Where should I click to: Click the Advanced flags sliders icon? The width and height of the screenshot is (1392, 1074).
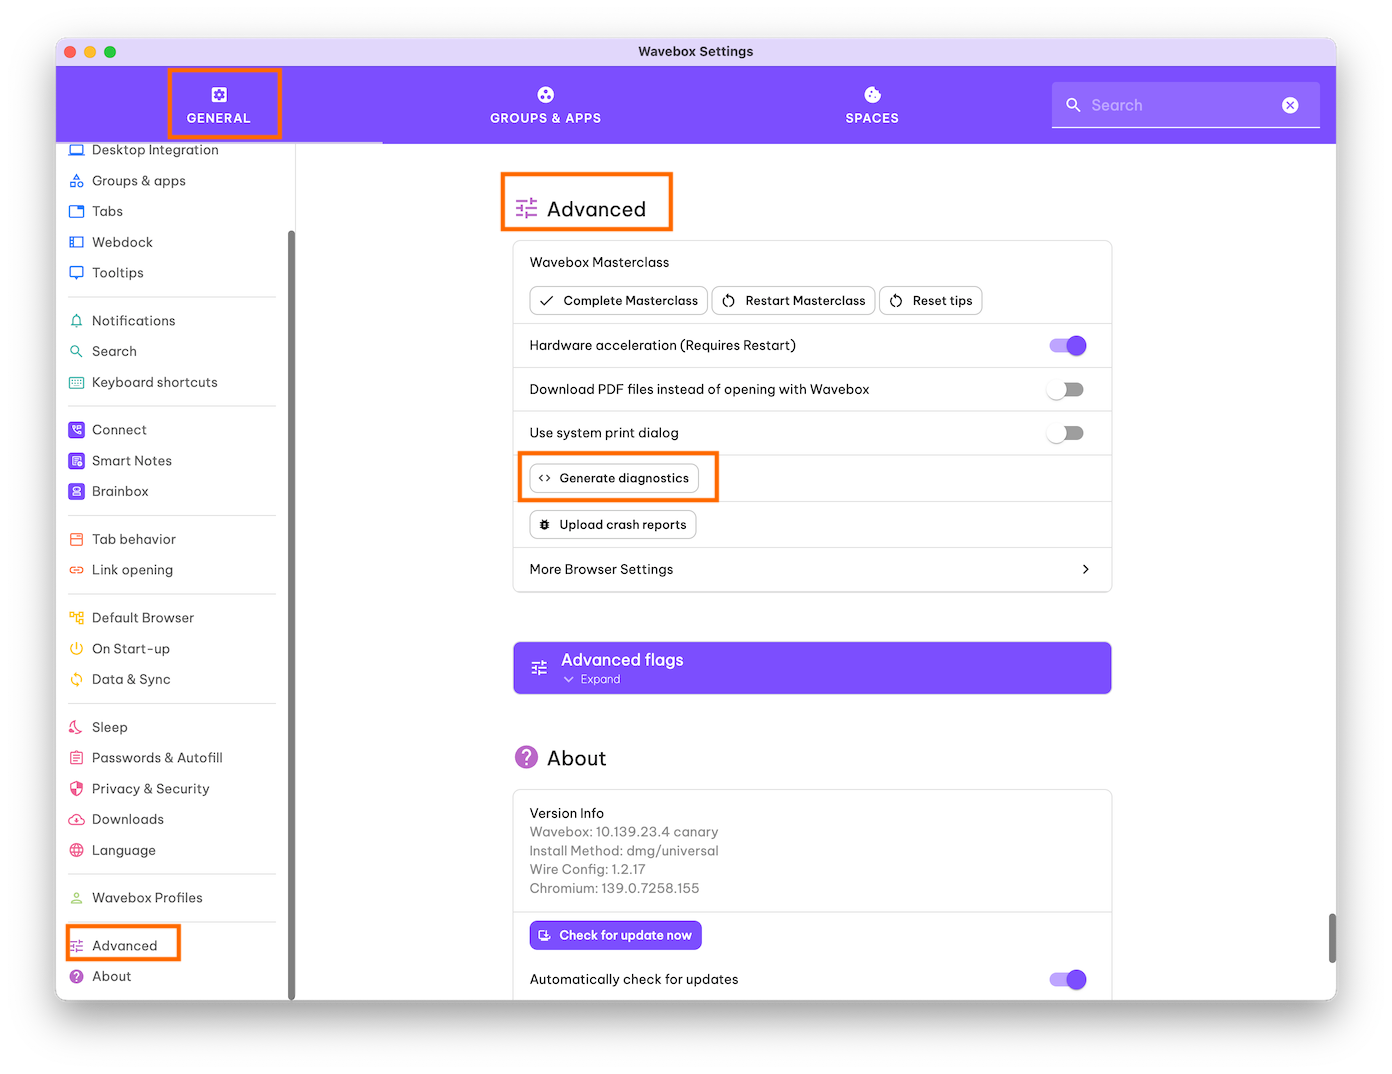[539, 668]
